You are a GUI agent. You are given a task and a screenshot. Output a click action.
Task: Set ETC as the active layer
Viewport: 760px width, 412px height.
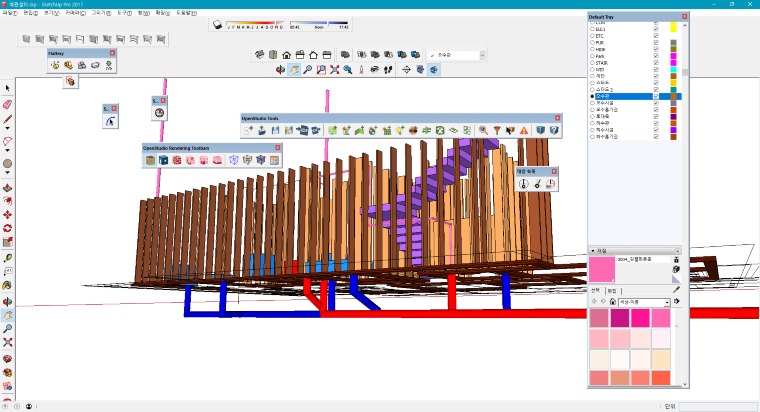tap(592, 34)
